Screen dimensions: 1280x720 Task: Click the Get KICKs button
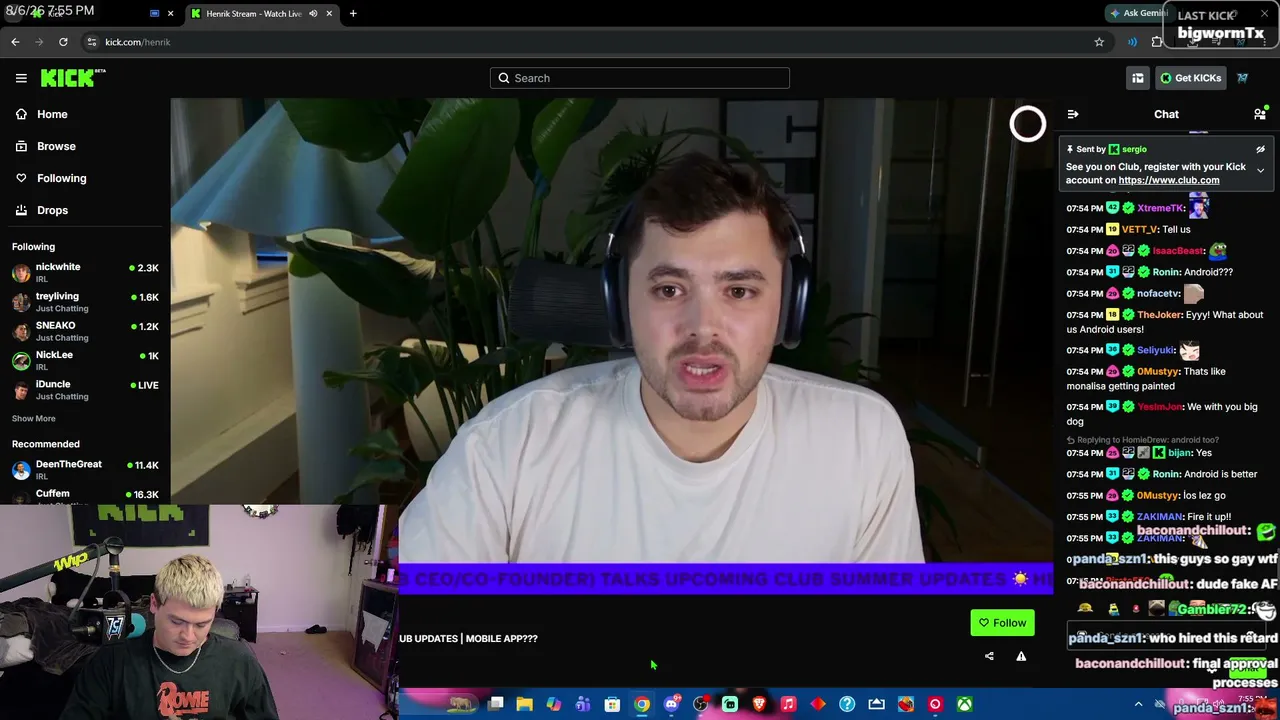click(x=1190, y=78)
